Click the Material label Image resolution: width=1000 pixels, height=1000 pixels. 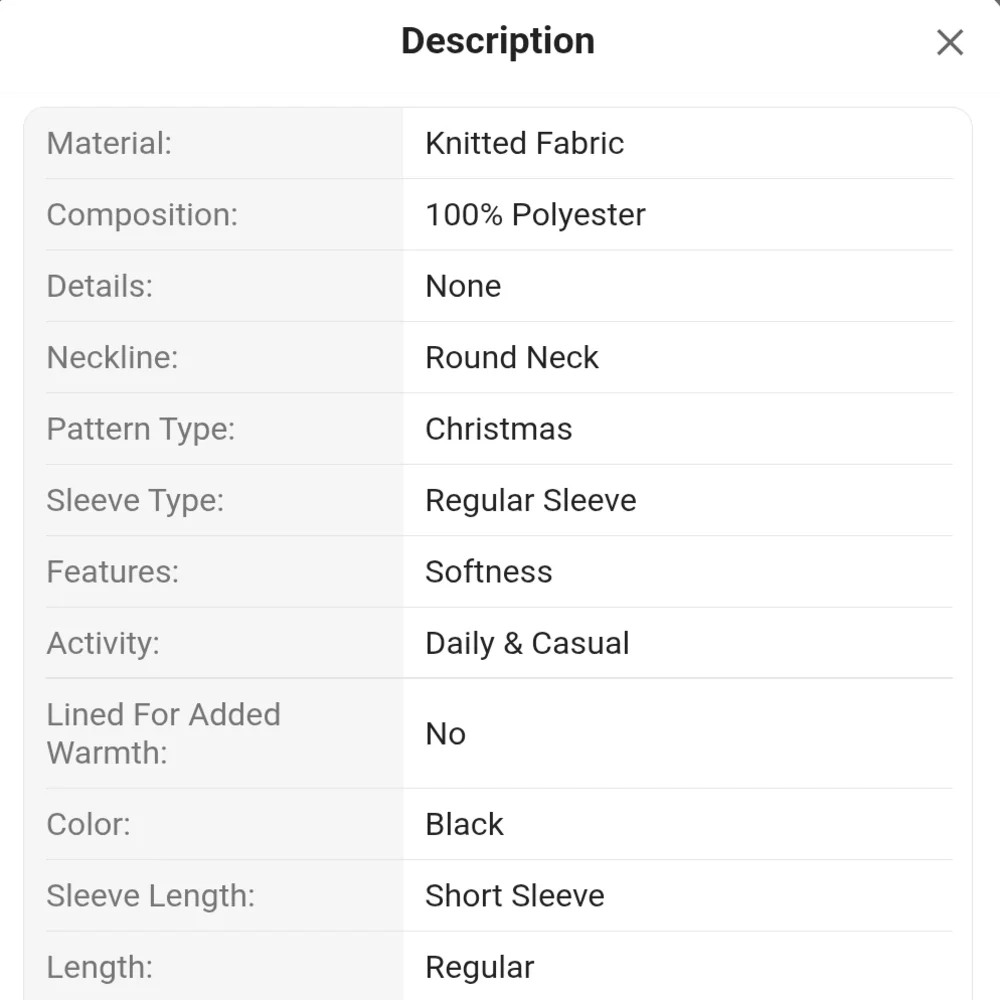coord(109,143)
